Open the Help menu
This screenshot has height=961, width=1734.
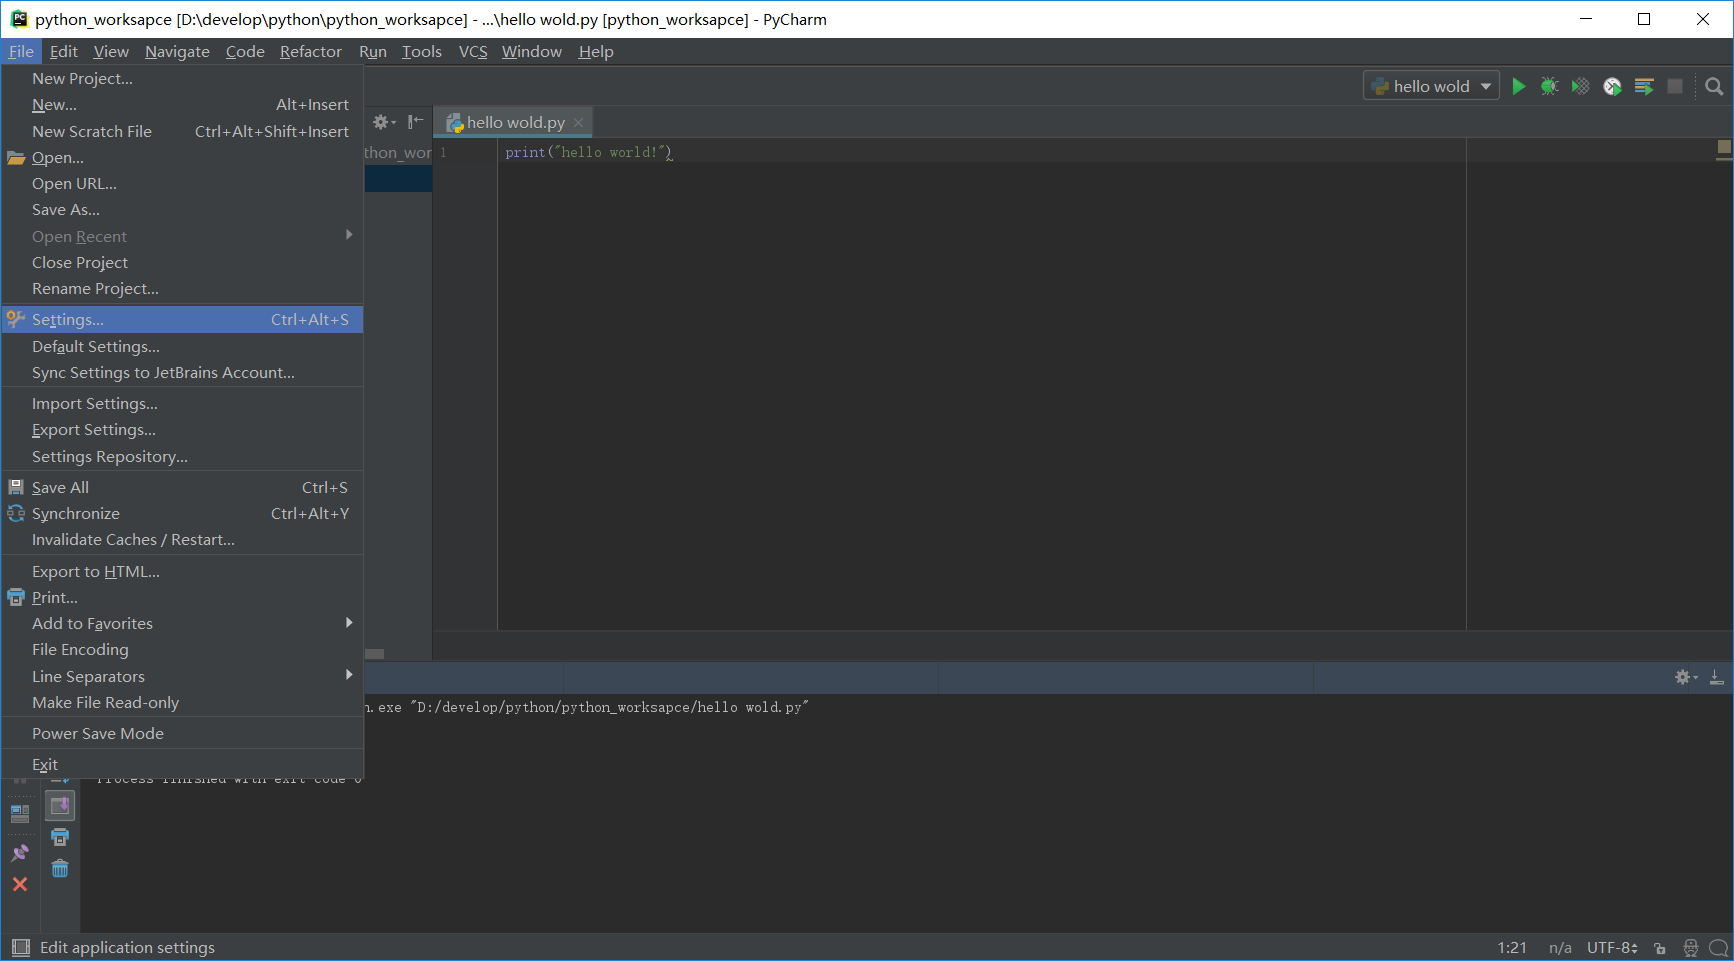coord(596,51)
